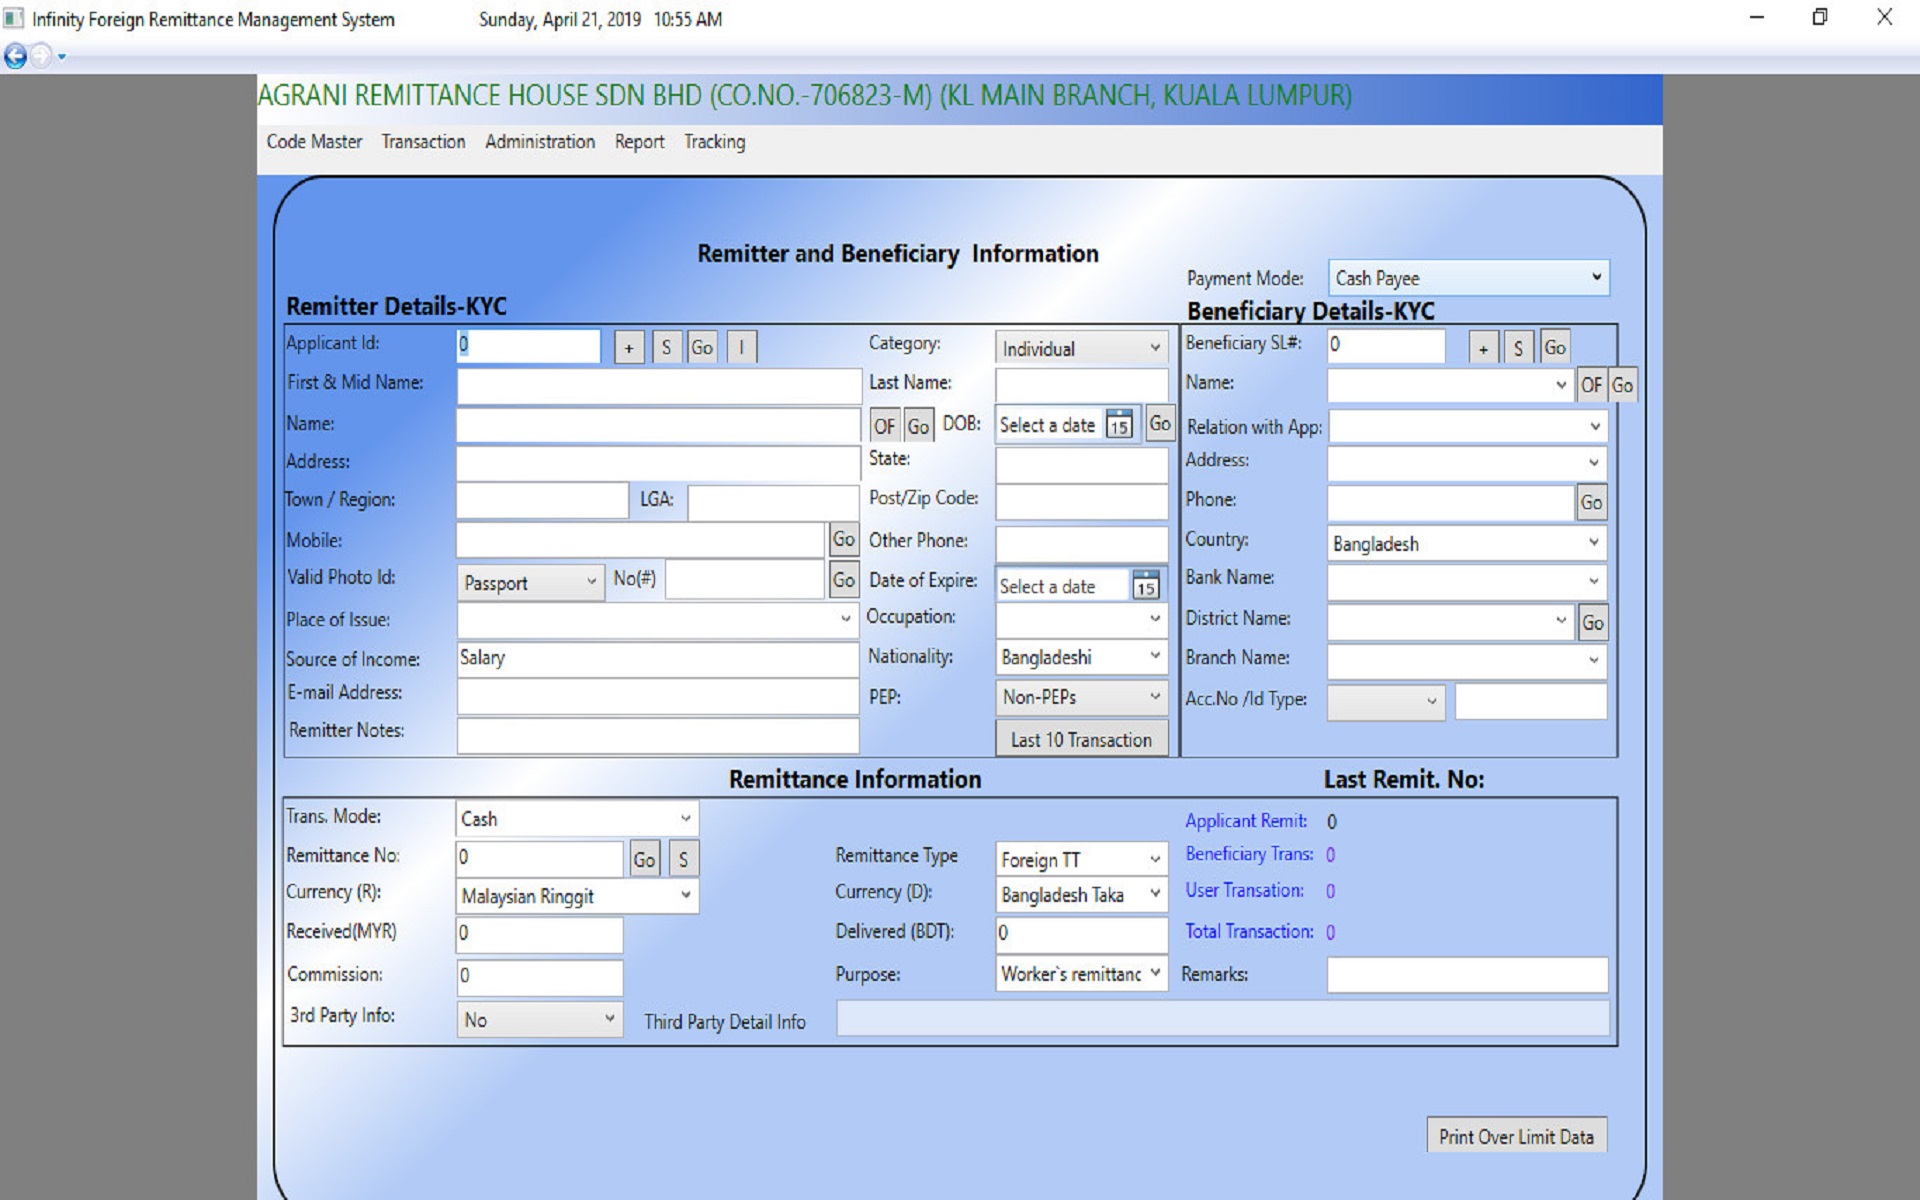Open the DOB calendar picker icon

coord(1119,425)
